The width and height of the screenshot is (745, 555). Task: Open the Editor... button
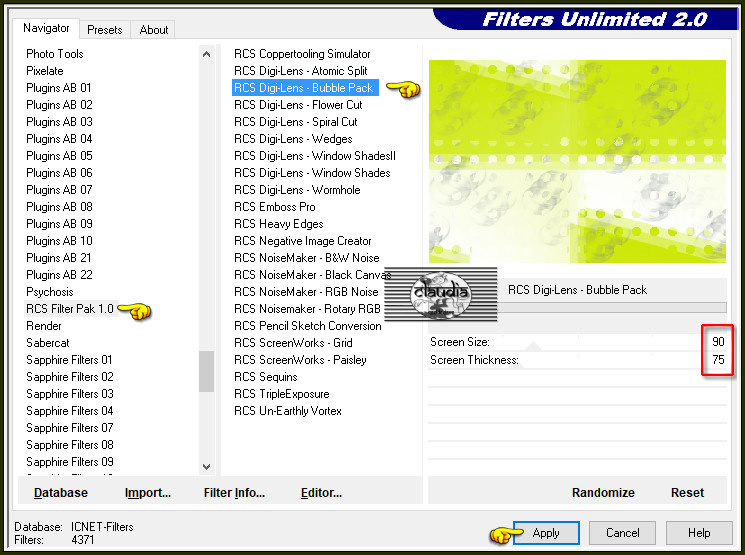pyautogui.click(x=321, y=493)
